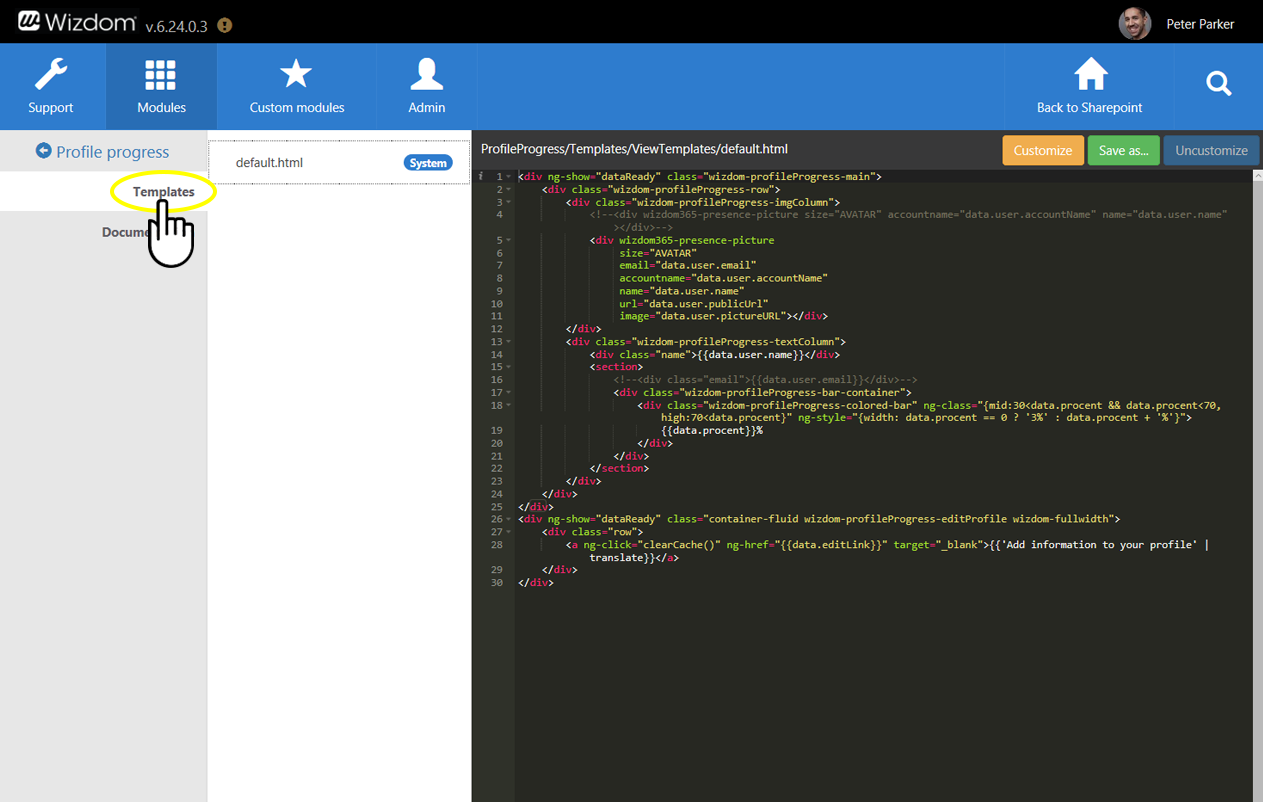
Task: Click the Uncustomize button
Action: [1211, 150]
